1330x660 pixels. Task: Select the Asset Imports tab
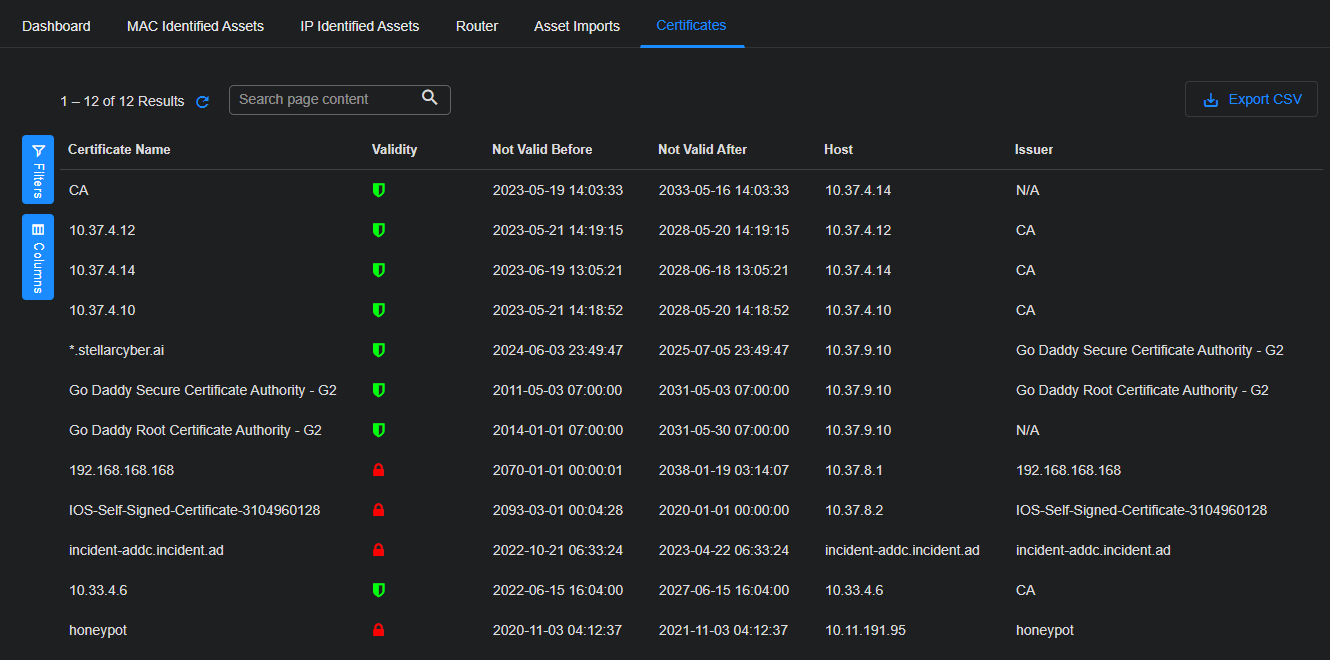[577, 26]
